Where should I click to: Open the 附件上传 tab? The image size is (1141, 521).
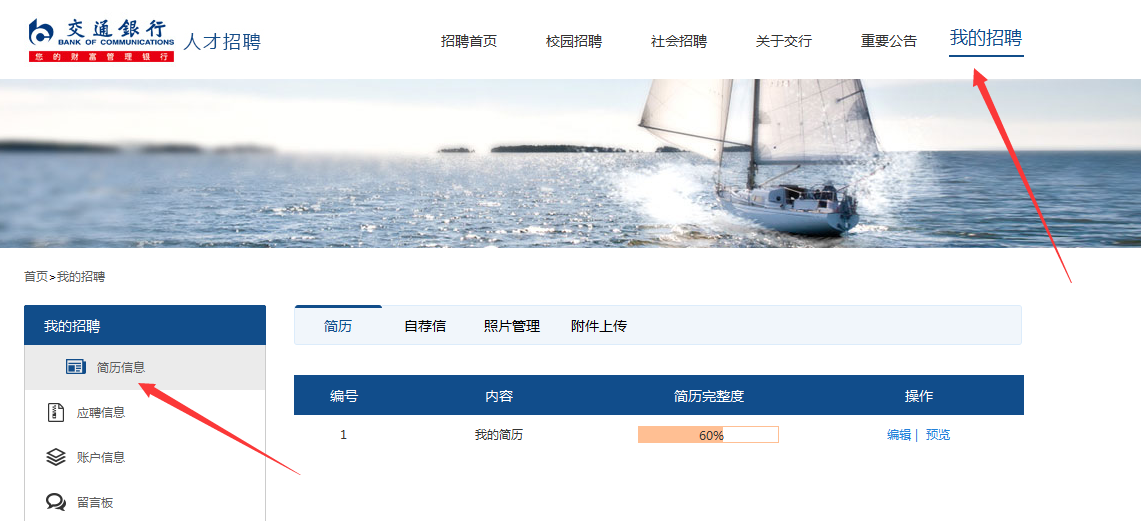(x=599, y=326)
